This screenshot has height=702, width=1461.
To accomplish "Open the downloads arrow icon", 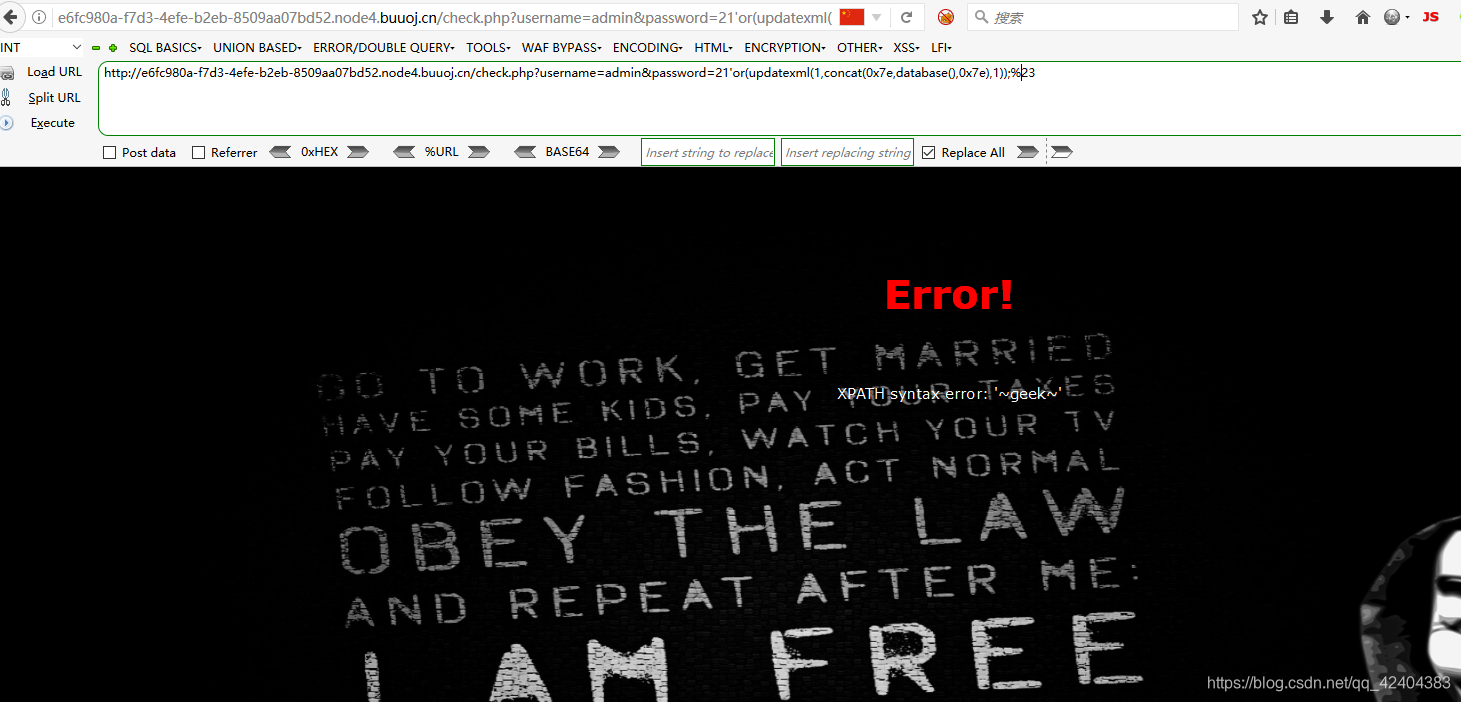I will pos(1327,17).
